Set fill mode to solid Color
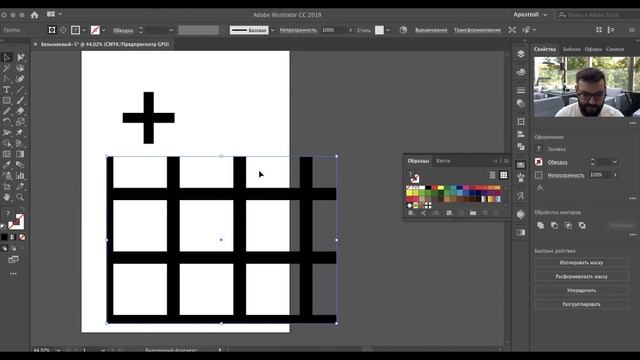The image size is (640, 360). tap(4, 237)
